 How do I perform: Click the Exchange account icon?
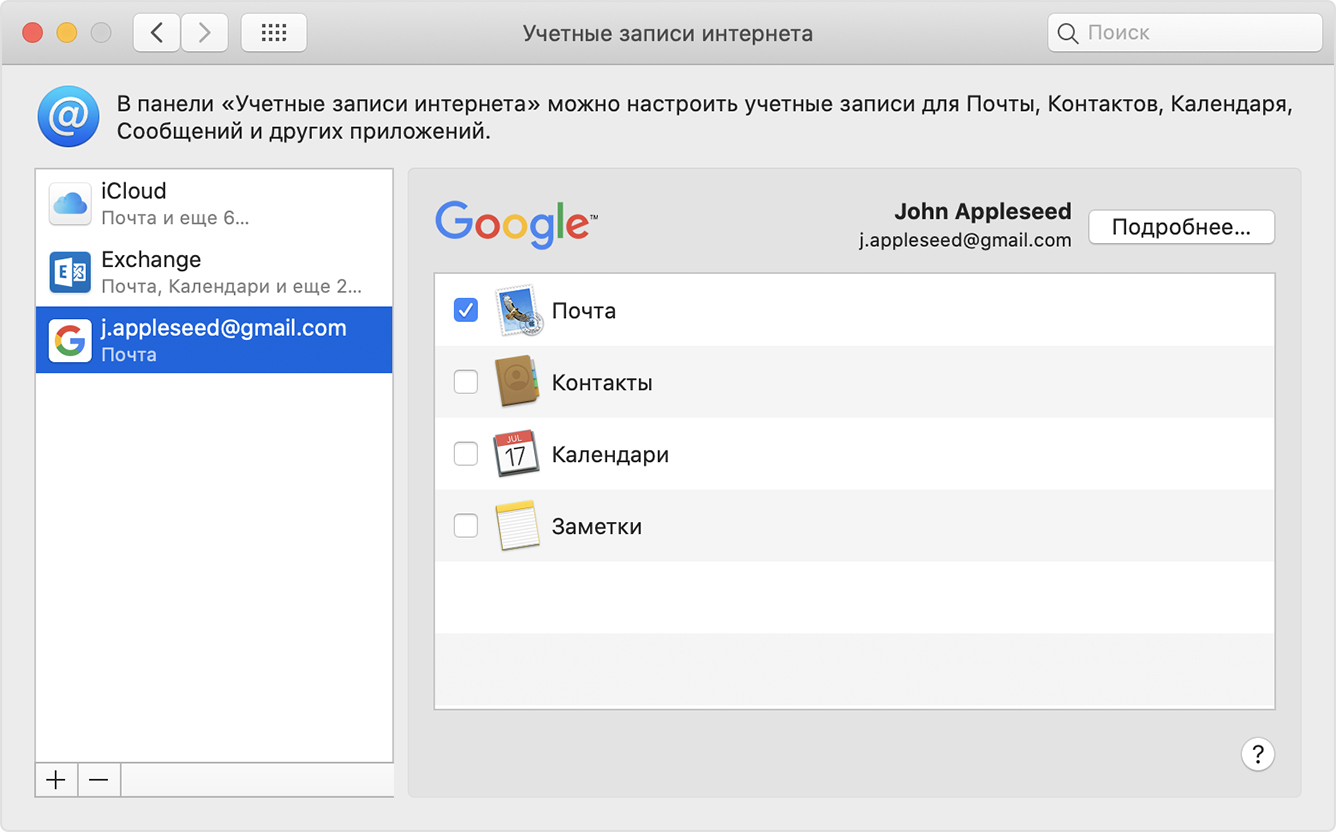point(70,272)
